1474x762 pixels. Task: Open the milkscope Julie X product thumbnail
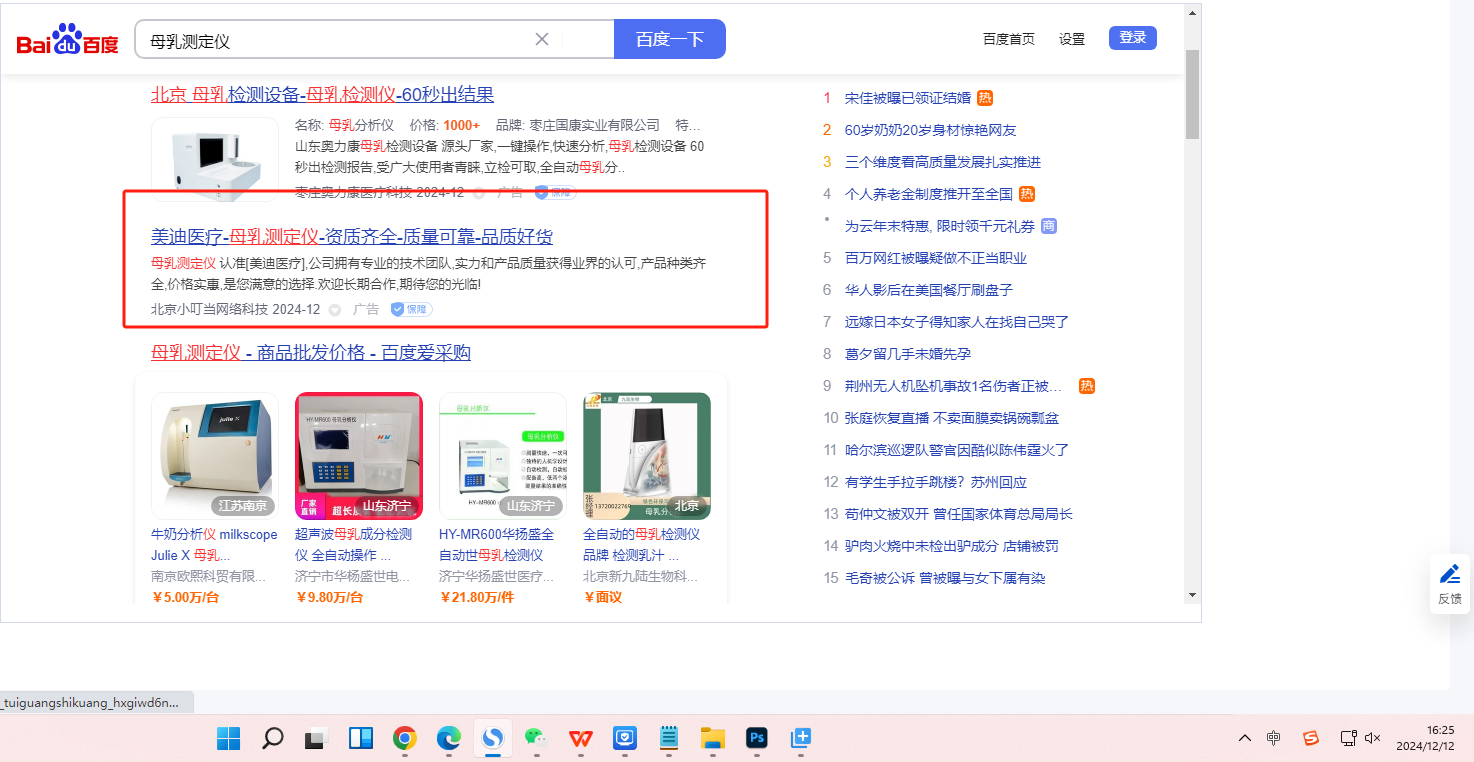coord(214,455)
